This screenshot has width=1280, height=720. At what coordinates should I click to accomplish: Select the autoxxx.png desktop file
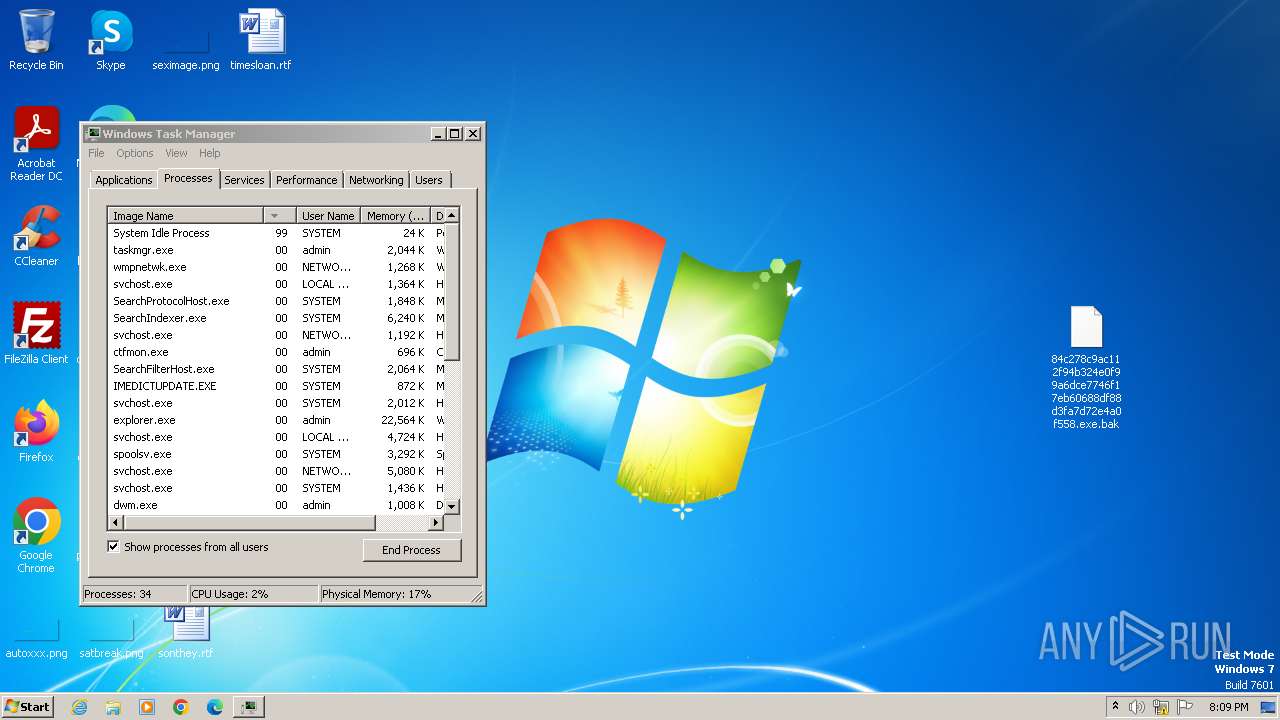(x=36, y=640)
